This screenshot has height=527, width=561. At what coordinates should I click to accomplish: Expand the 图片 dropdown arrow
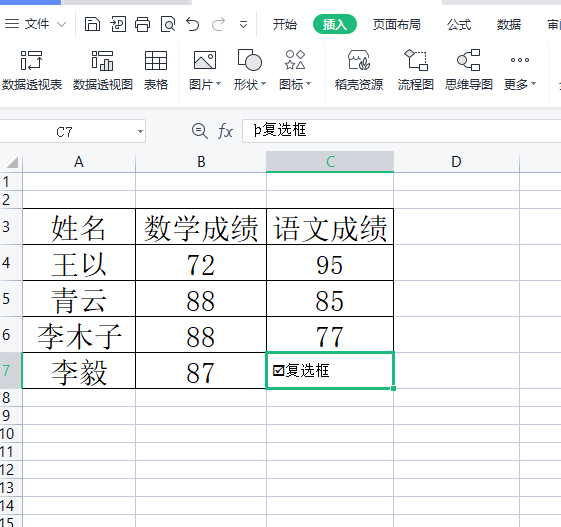click(219, 84)
